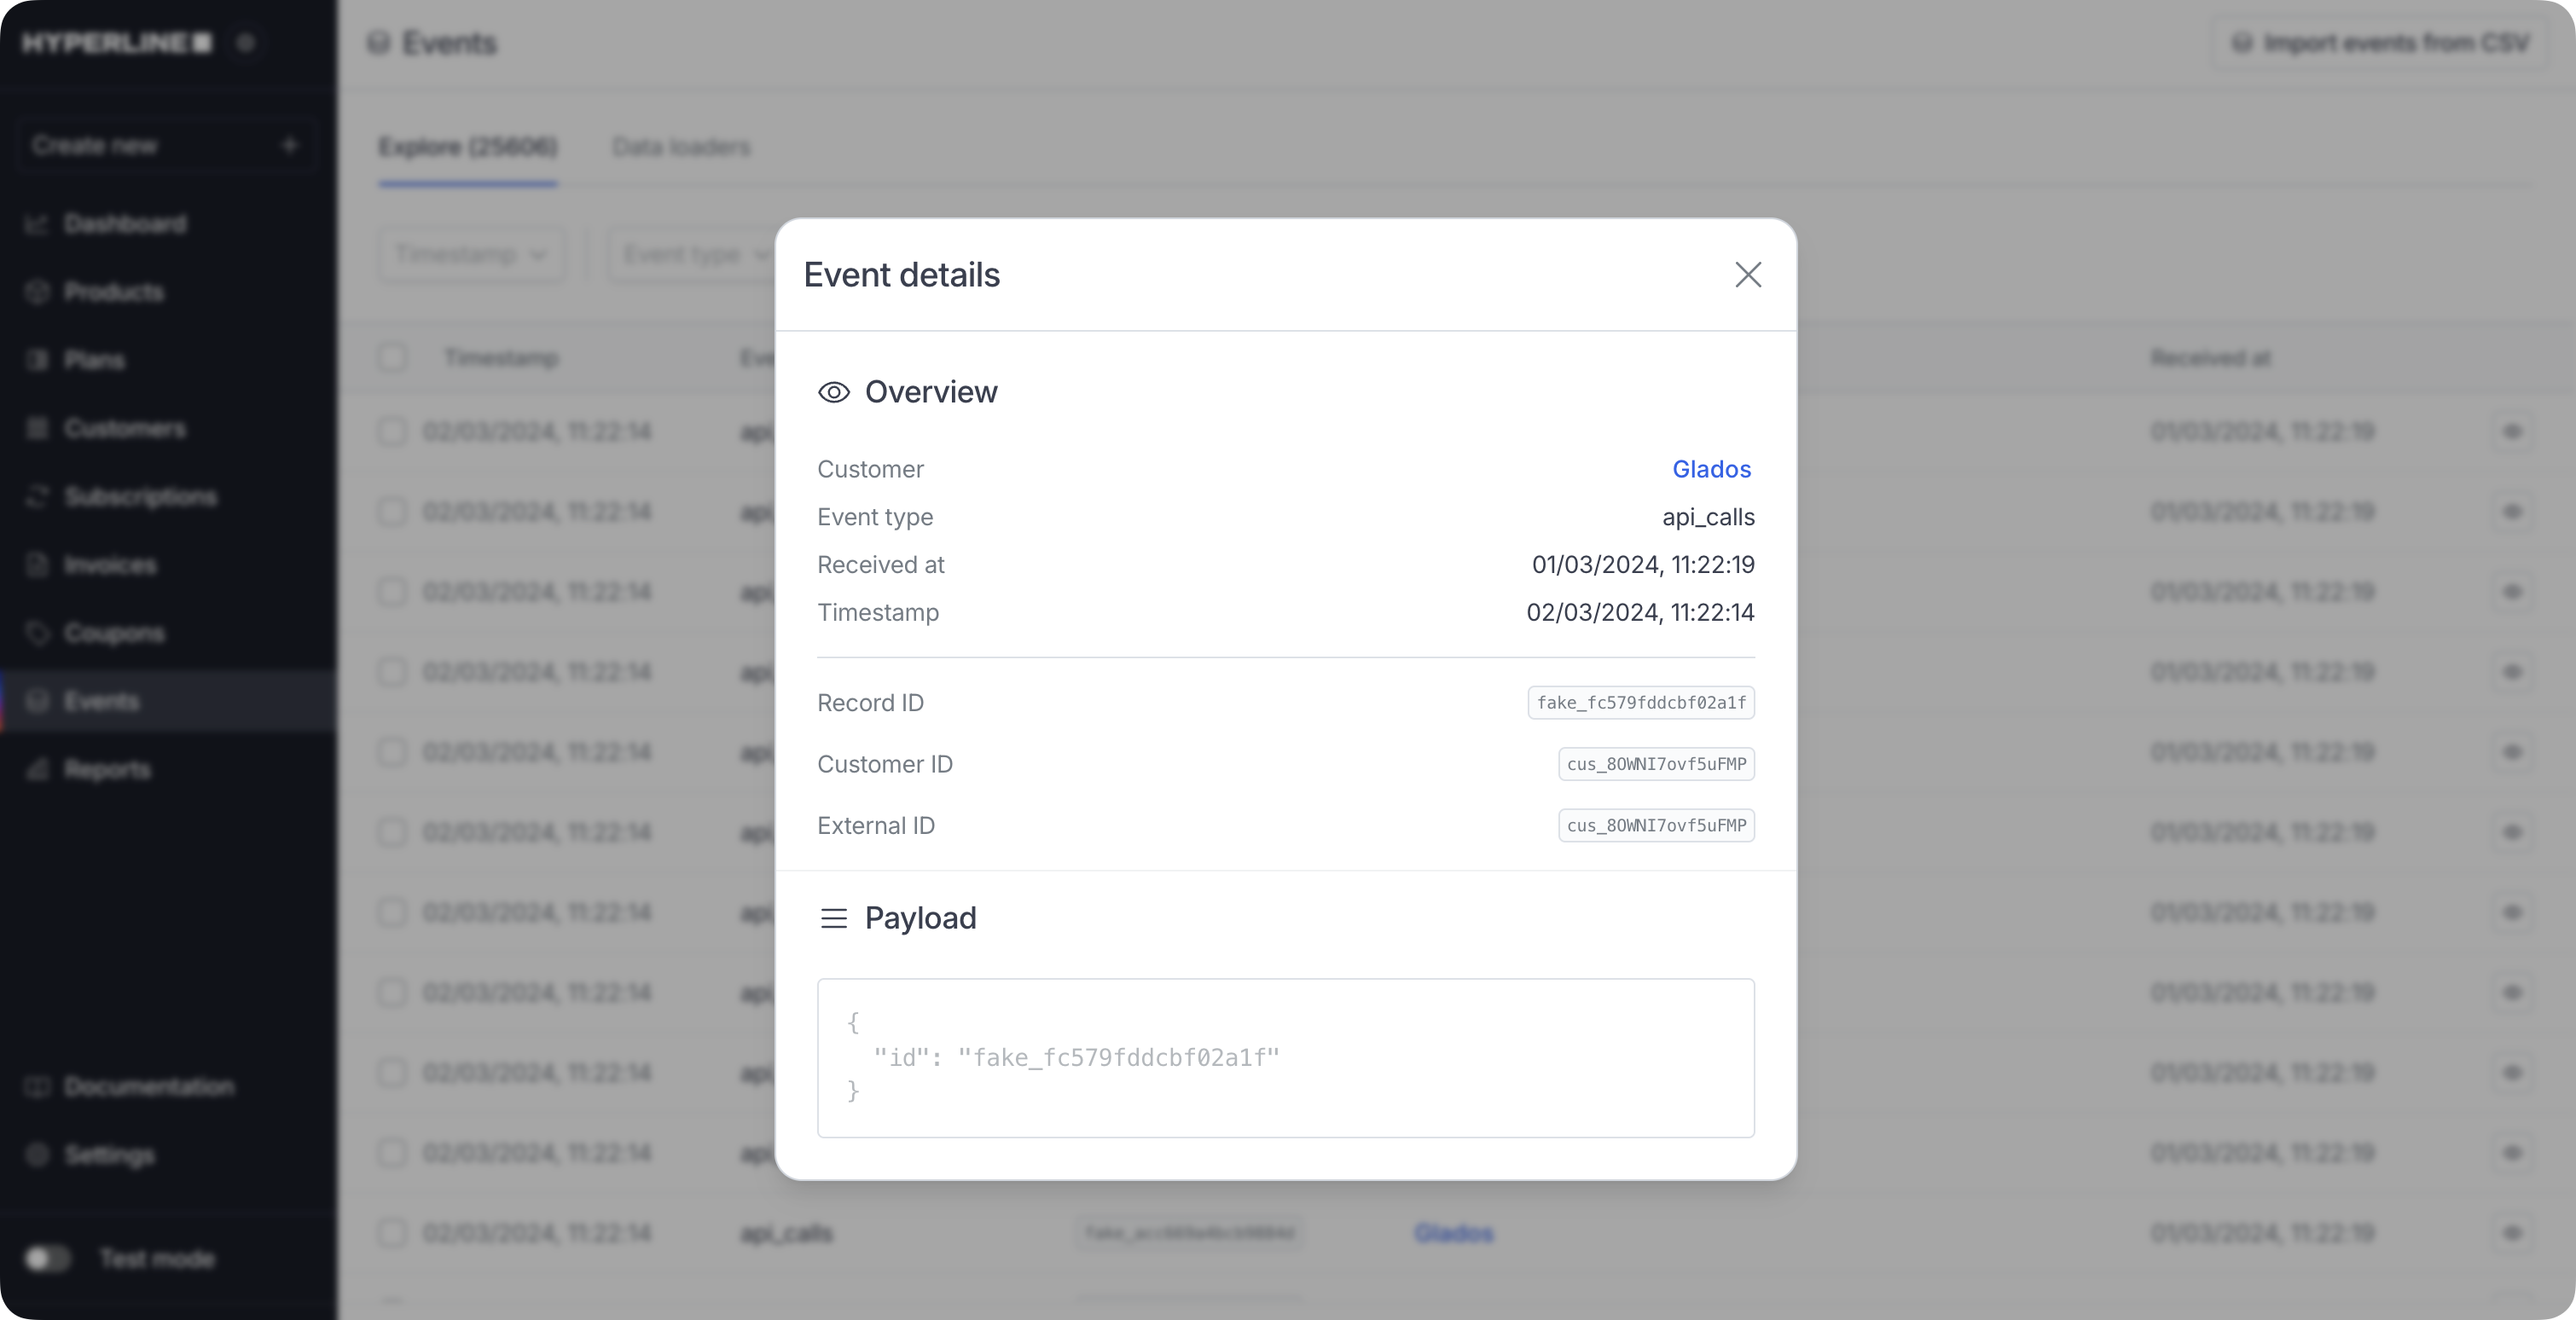This screenshot has height=1320, width=2576.
Task: Toggle the Test mode switch
Action: click(x=47, y=1258)
